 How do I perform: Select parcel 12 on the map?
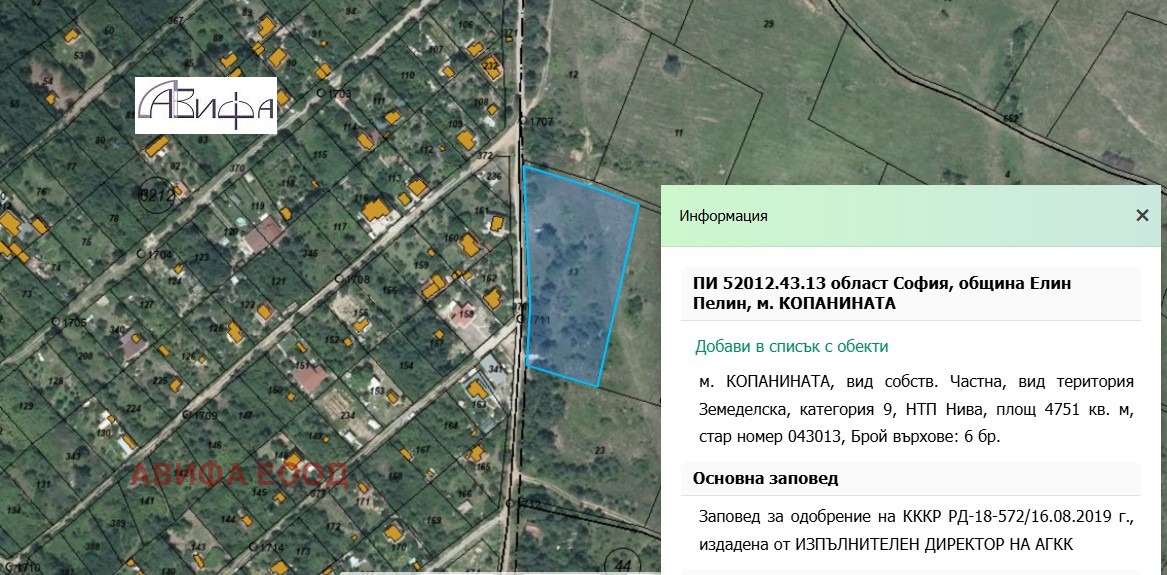574,76
